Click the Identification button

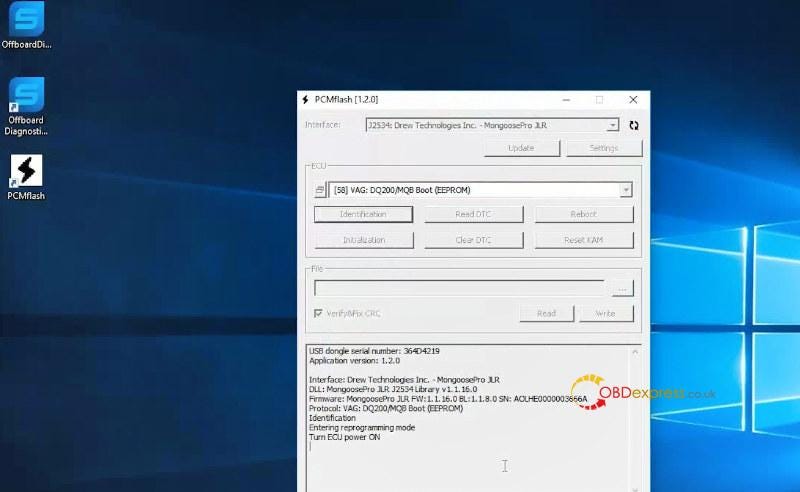tap(363, 214)
